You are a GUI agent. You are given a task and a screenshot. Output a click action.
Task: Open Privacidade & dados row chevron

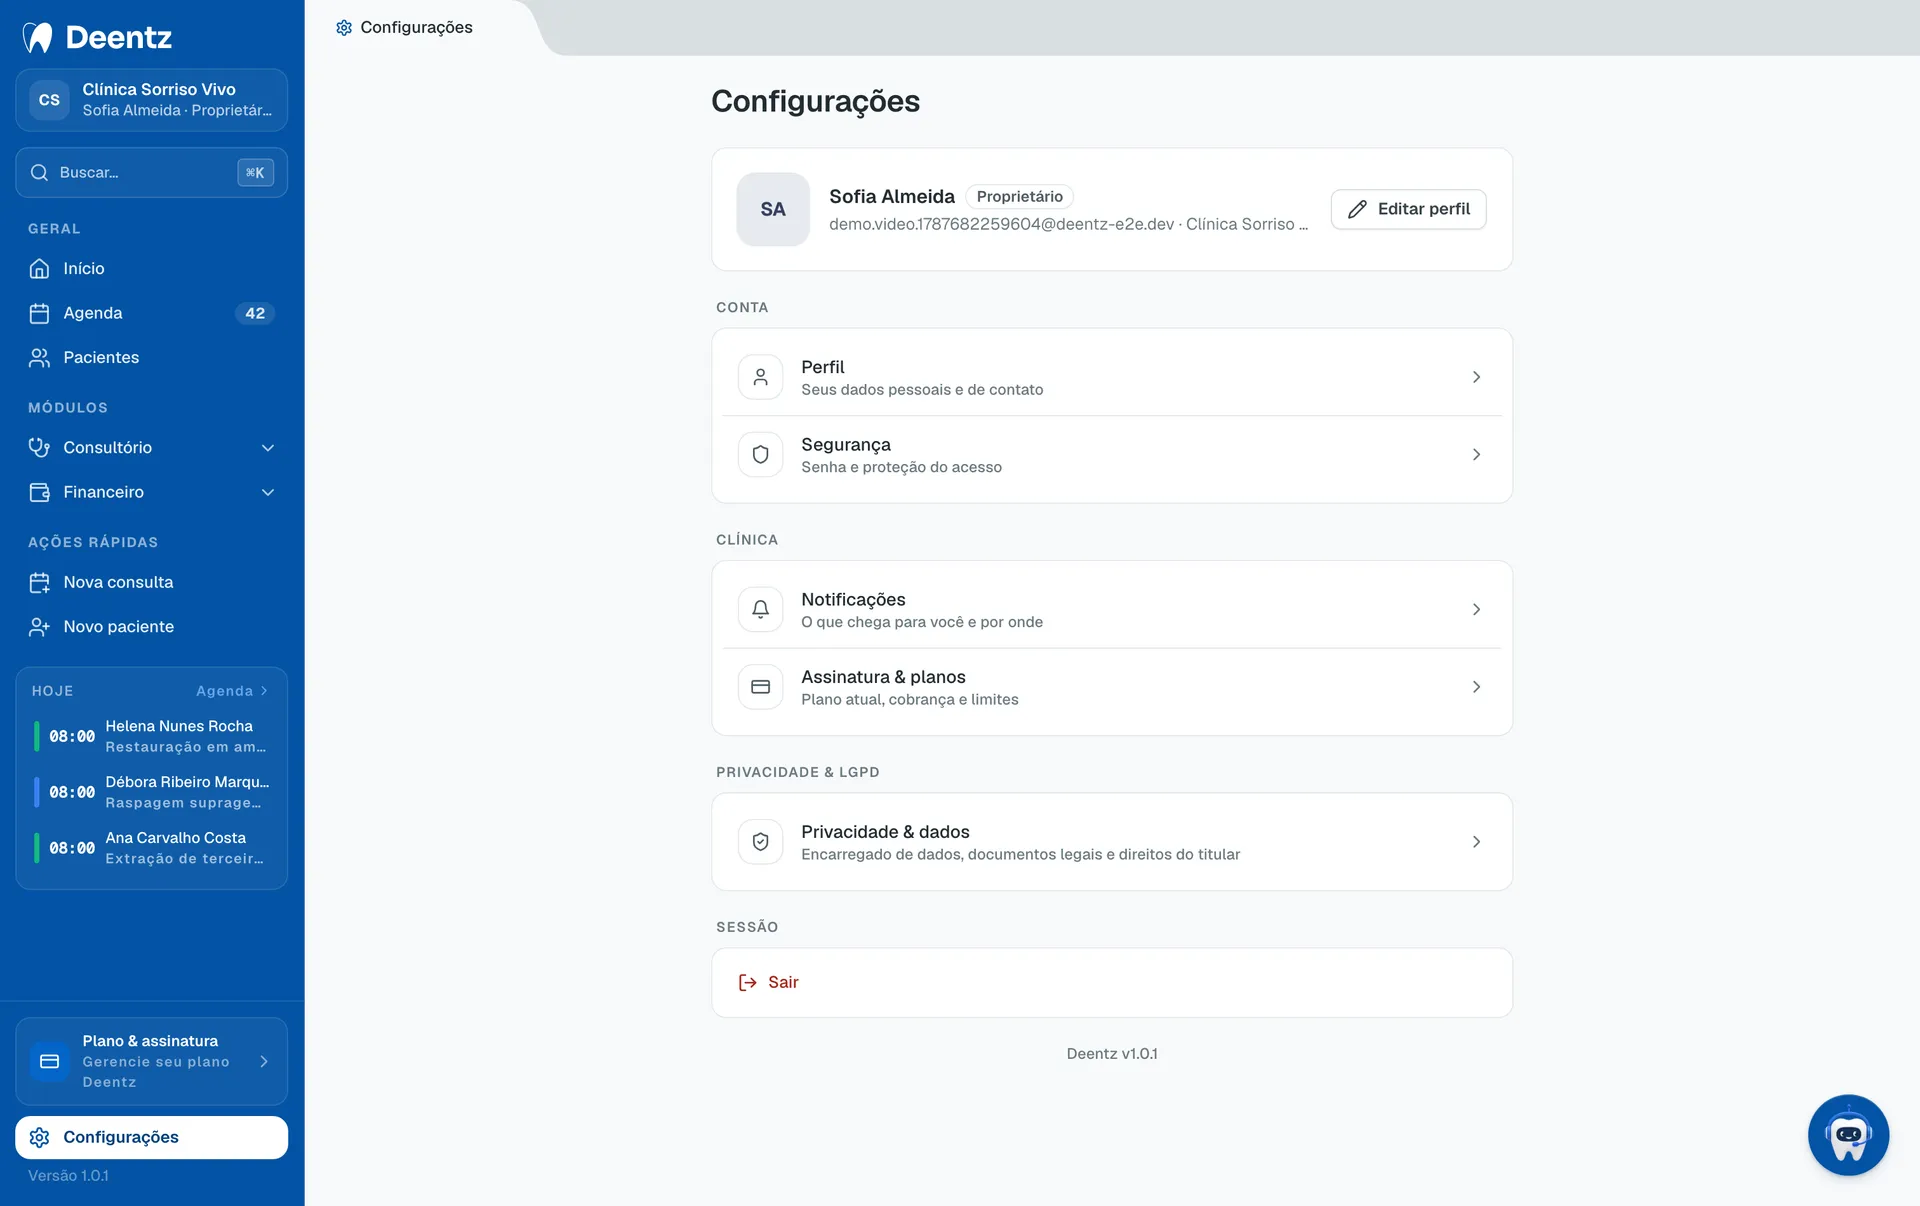click(1476, 842)
